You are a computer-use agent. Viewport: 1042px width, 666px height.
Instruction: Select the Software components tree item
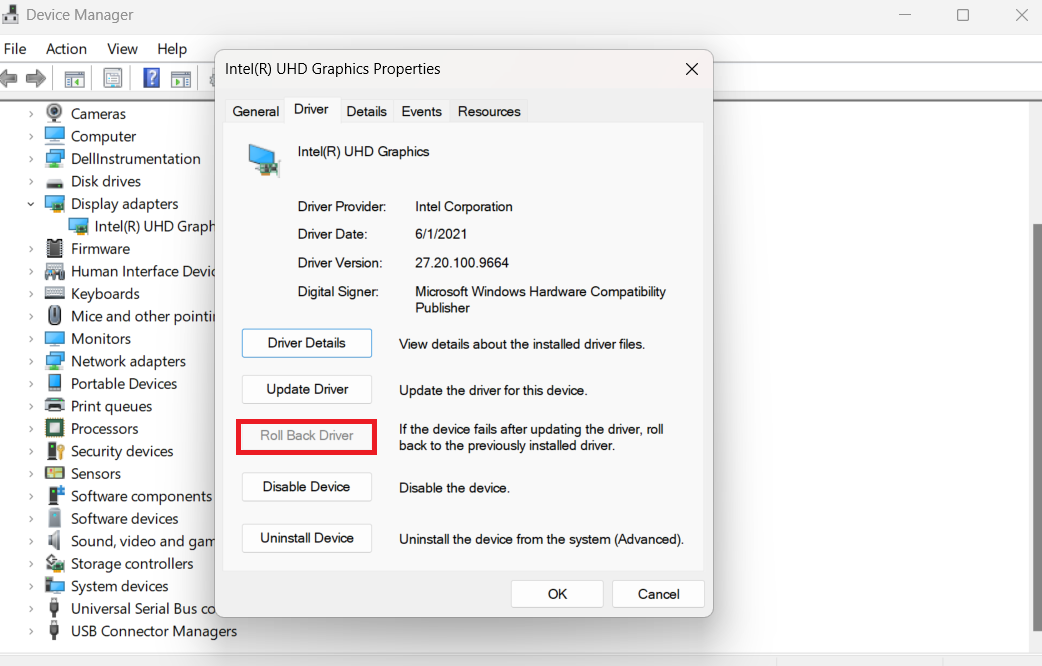click(142, 496)
